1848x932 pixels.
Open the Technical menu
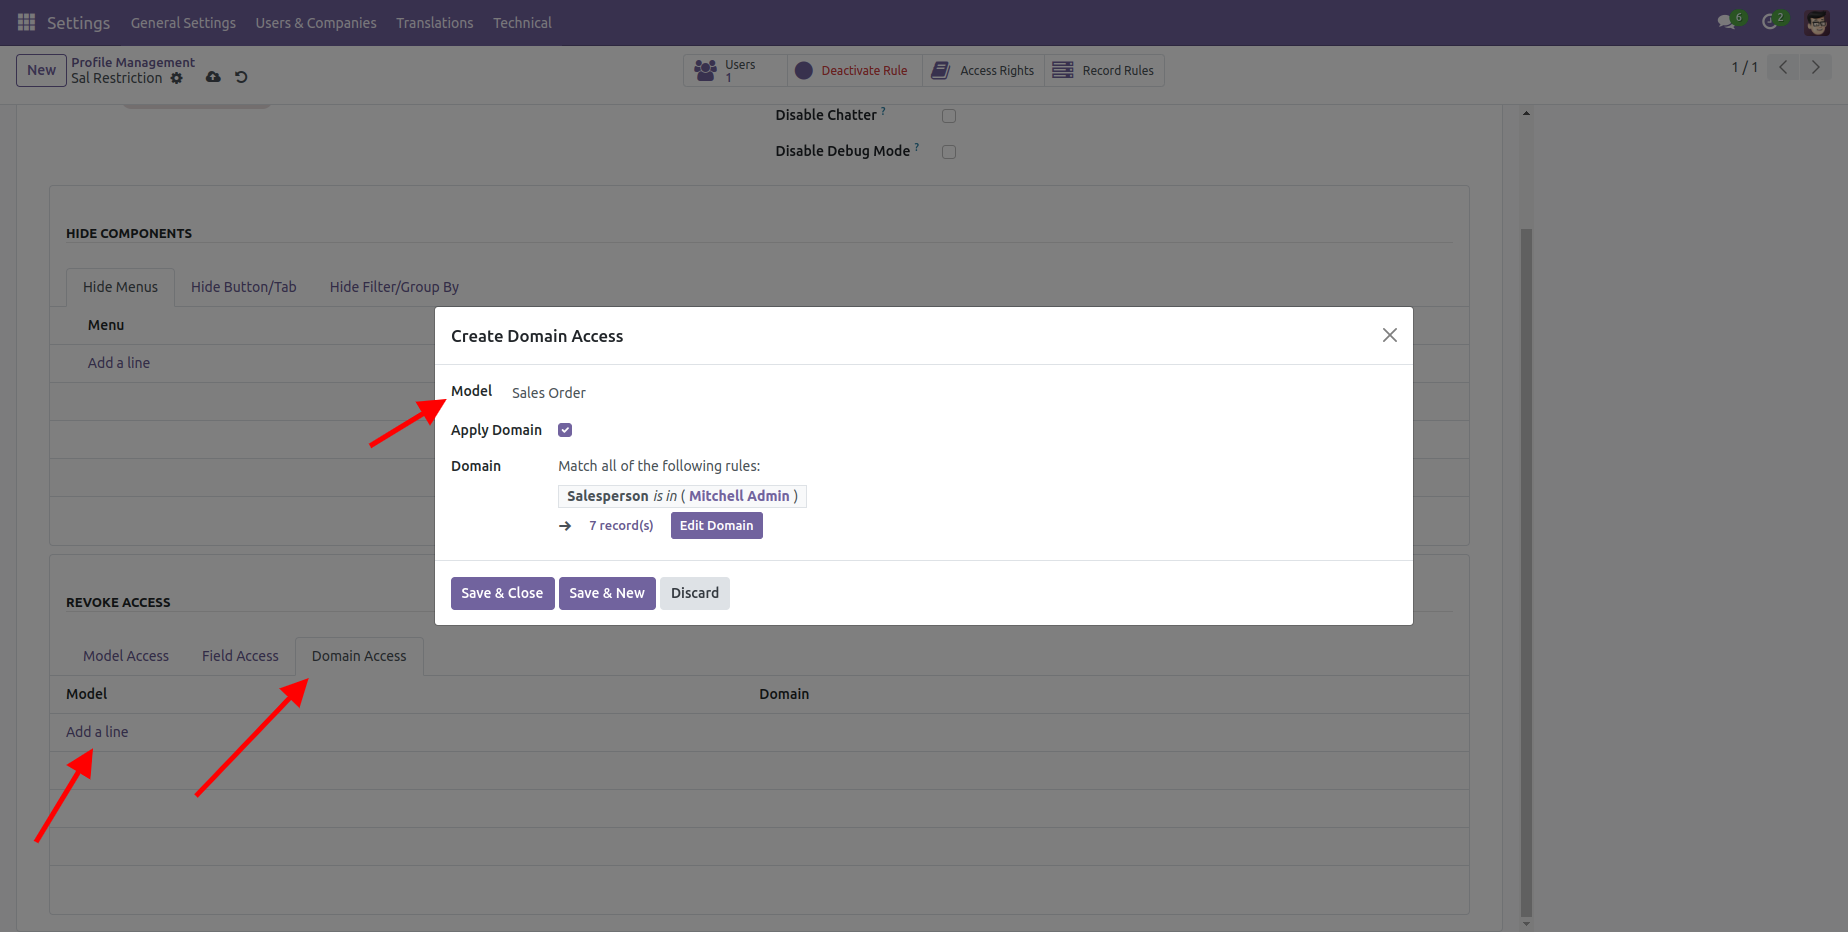522,23
